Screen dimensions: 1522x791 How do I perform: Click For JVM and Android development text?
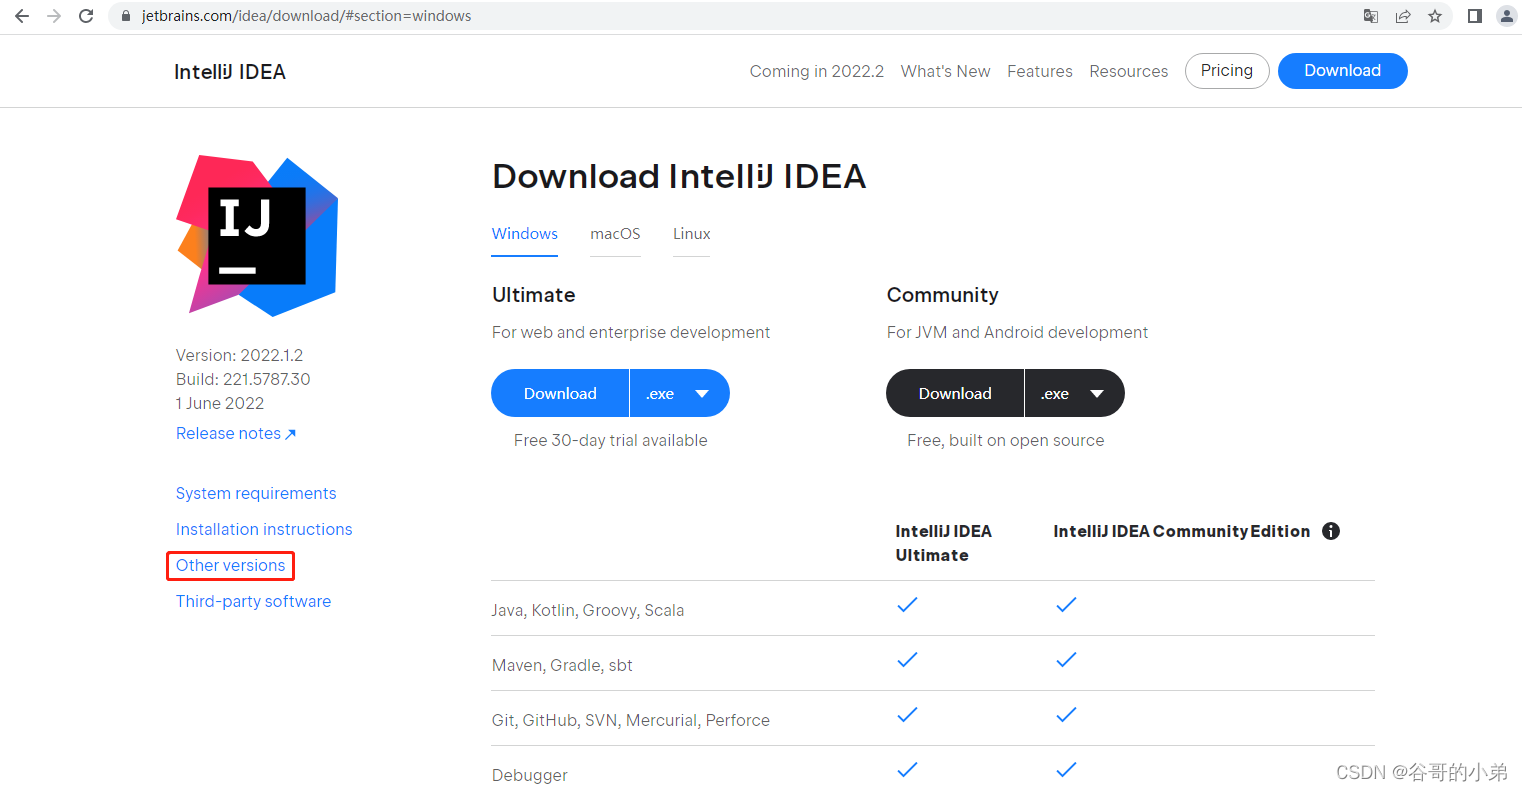click(1018, 332)
